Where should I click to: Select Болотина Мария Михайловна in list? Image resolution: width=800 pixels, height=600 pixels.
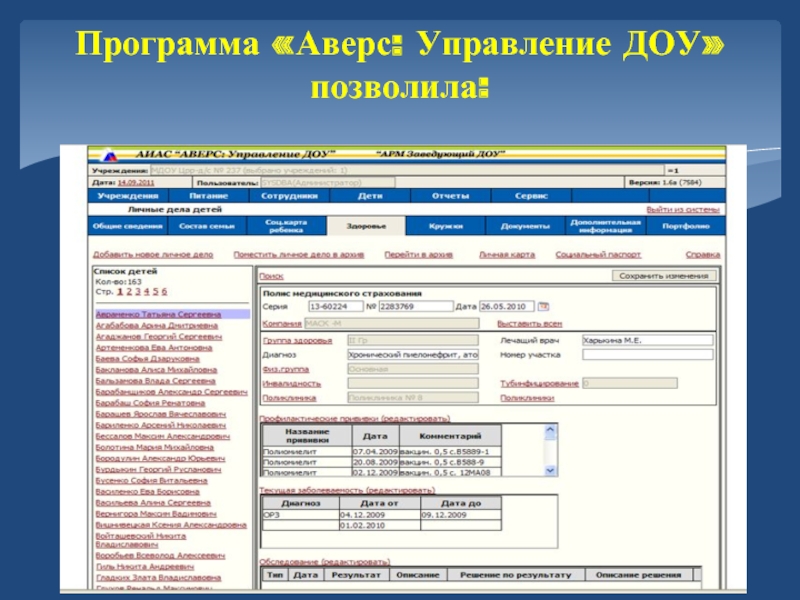[155, 447]
